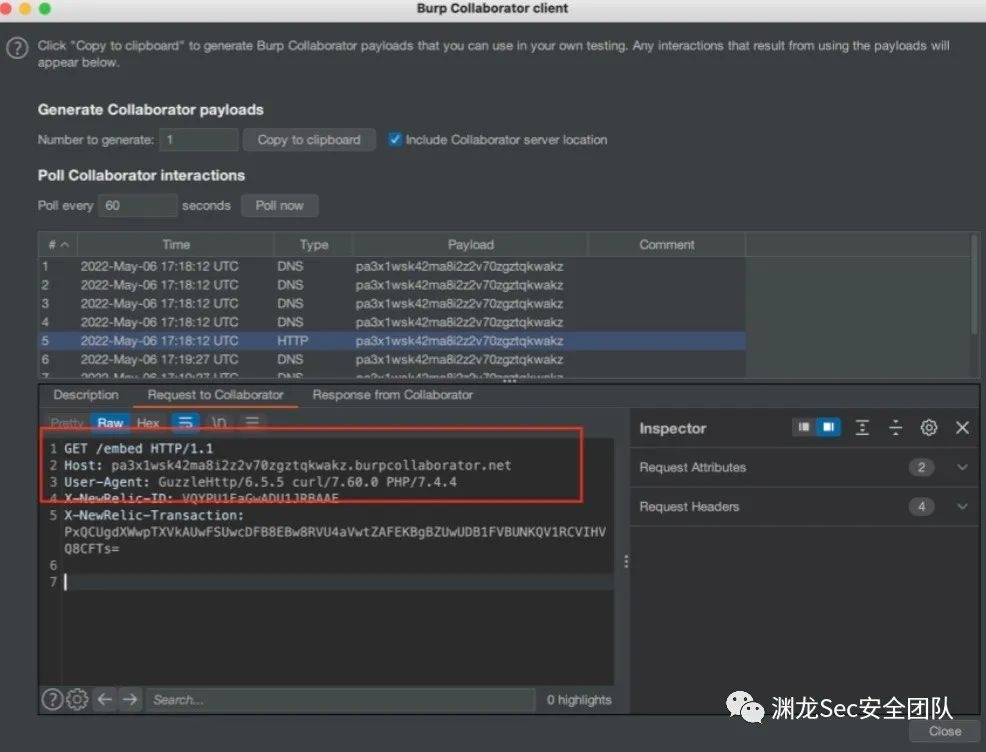Select payload cell in row 3
986x752 pixels.
click(x=459, y=304)
